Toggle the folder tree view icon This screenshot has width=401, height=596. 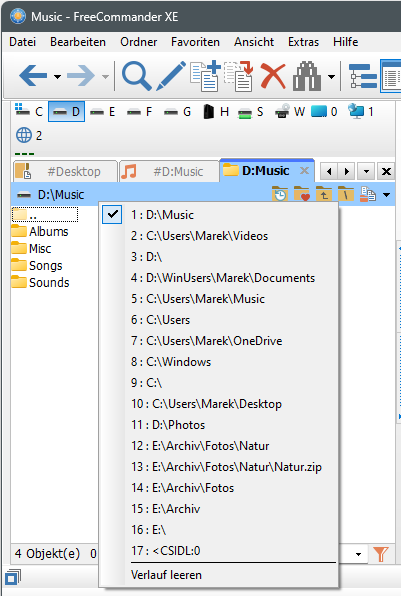[x=363, y=76]
